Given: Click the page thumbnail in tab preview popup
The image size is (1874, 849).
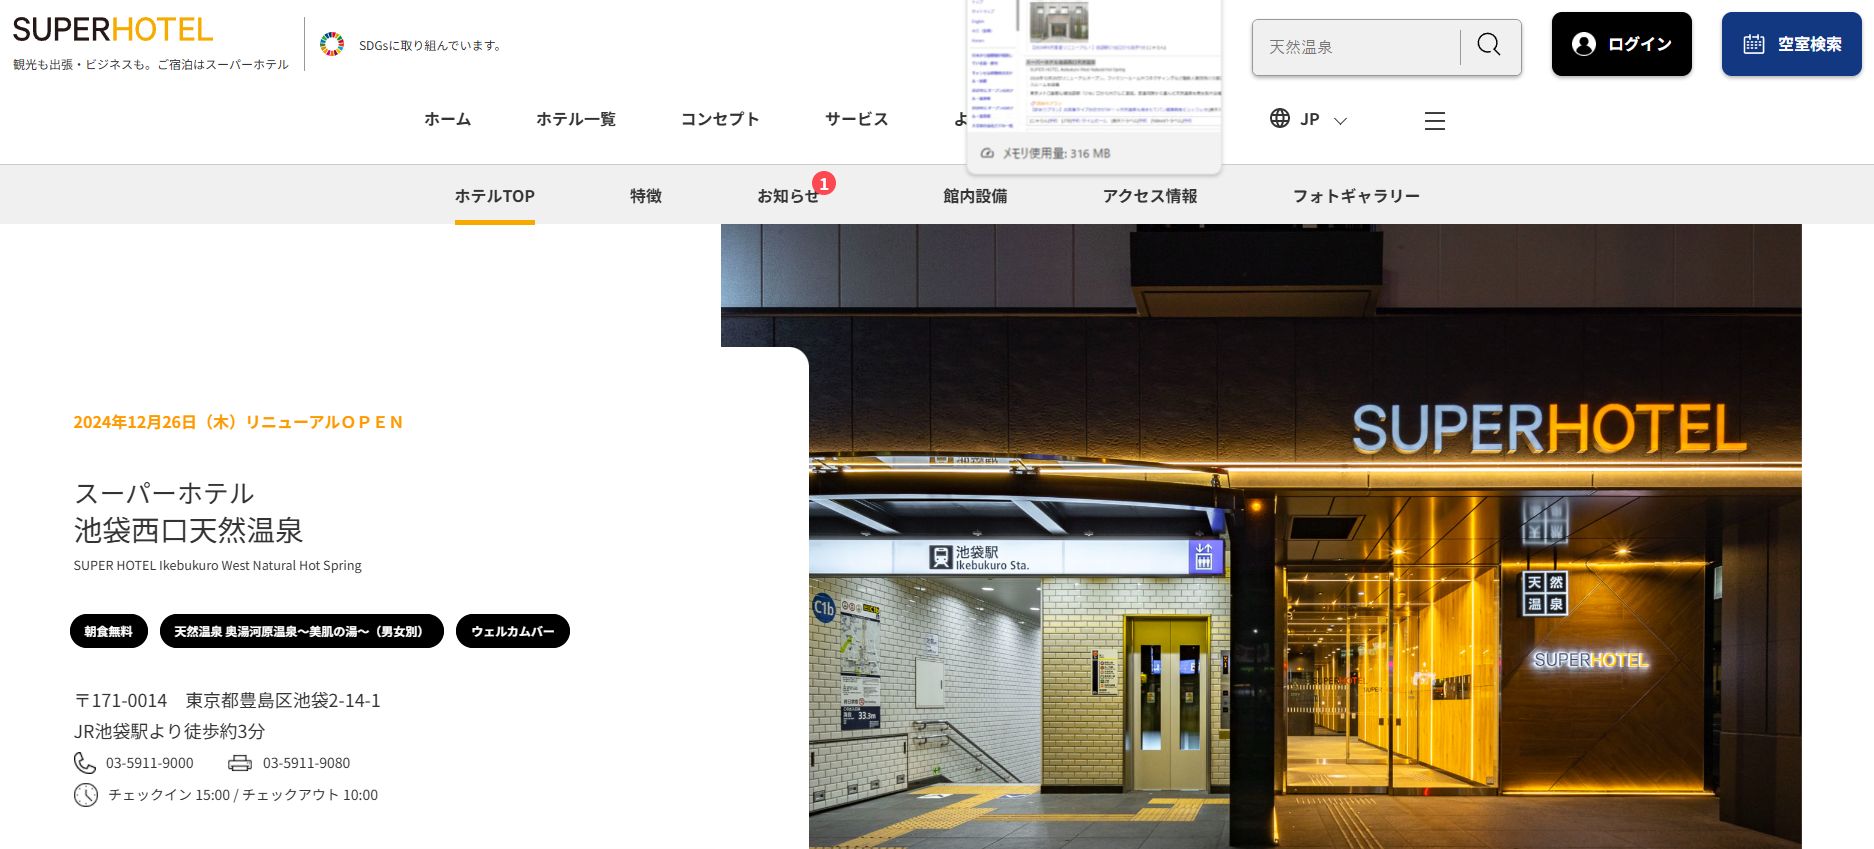Looking at the screenshot, I should pos(1095,66).
